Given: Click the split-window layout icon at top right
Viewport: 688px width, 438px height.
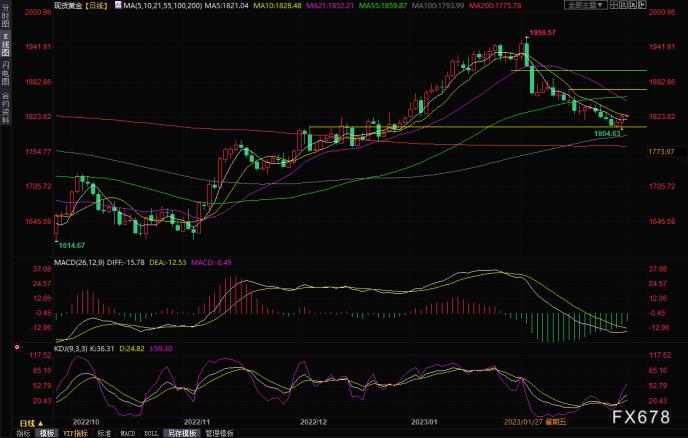Looking at the screenshot, I should click(614, 5).
